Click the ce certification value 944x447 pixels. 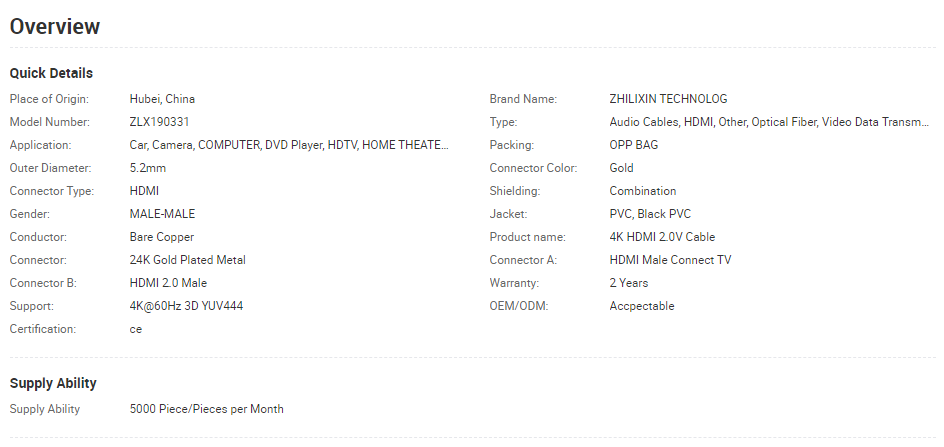[135, 330]
